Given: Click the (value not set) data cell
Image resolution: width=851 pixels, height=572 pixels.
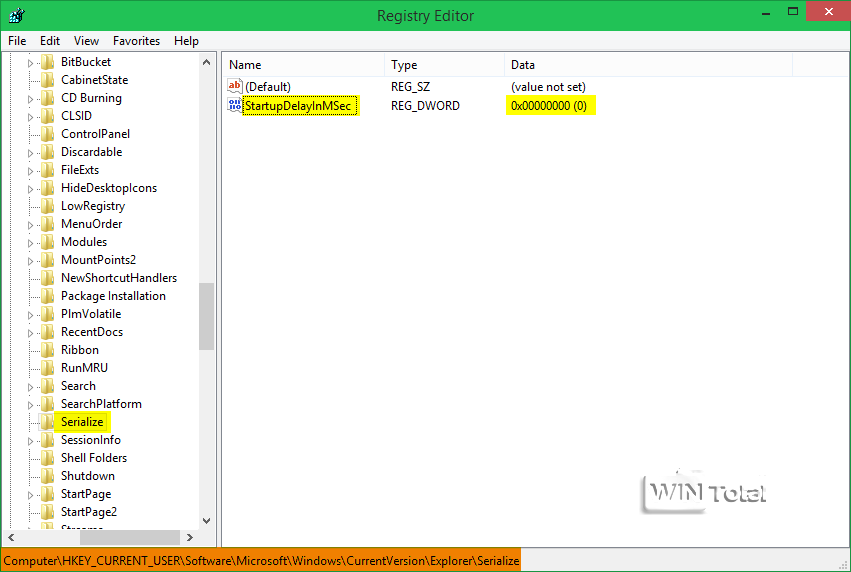Looking at the screenshot, I should tap(548, 87).
